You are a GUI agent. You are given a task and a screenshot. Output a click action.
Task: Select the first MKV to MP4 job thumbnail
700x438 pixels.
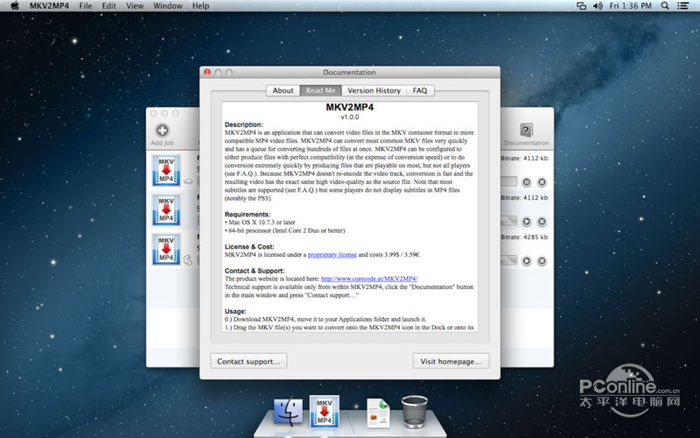[x=166, y=170]
